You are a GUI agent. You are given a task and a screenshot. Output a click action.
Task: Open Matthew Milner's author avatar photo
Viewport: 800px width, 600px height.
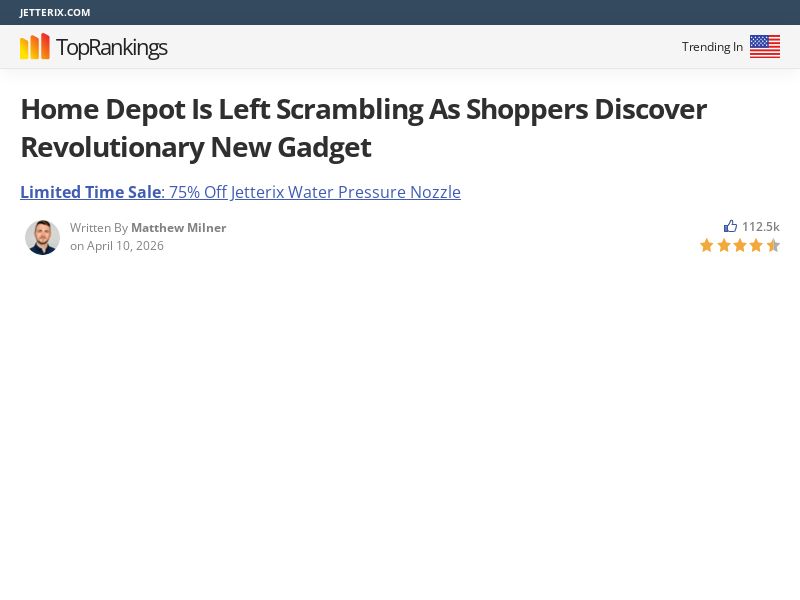pyautogui.click(x=42, y=237)
